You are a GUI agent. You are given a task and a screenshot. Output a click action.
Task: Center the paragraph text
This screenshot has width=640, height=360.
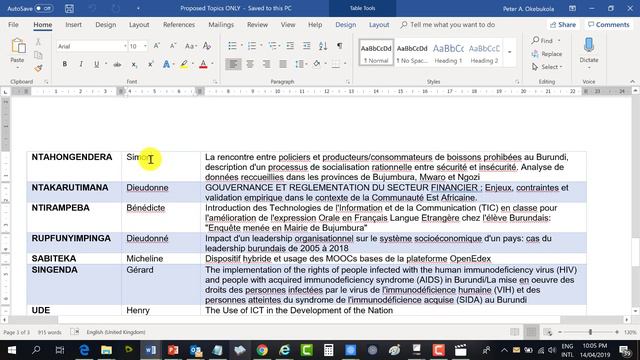click(x=250, y=64)
